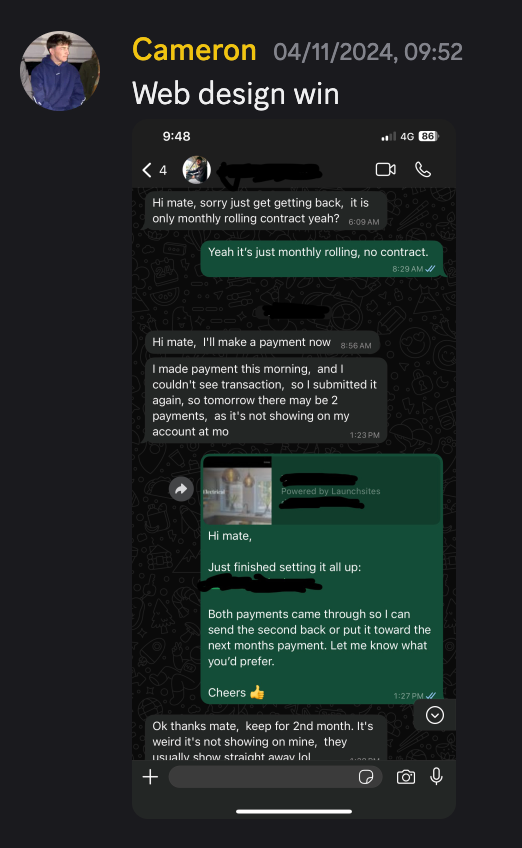Click Cameron's avatar photo
This screenshot has width=522, height=848.
pyautogui.click(x=60, y=70)
